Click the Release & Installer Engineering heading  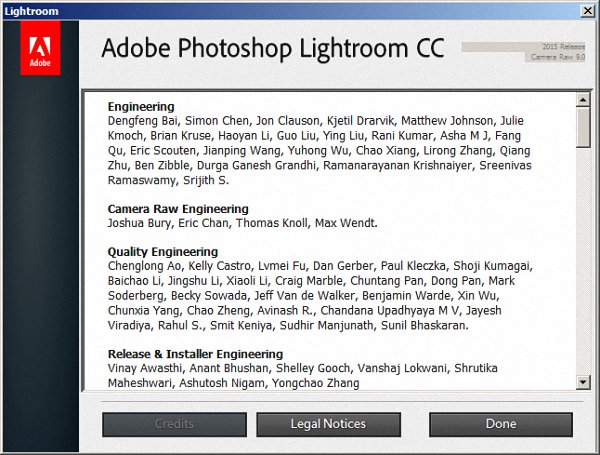[195, 354]
